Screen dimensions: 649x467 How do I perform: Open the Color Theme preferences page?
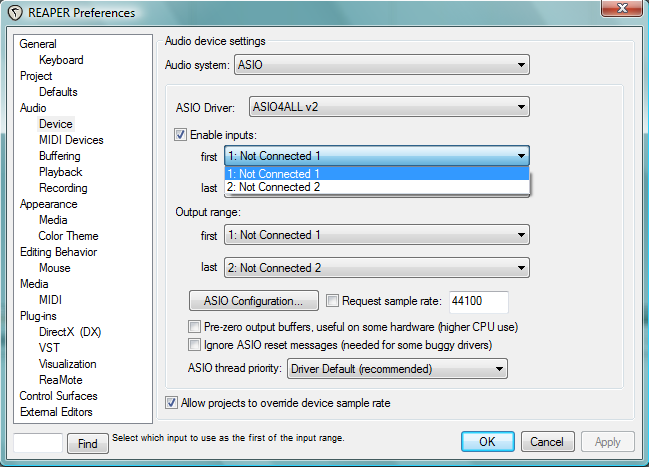[68, 236]
